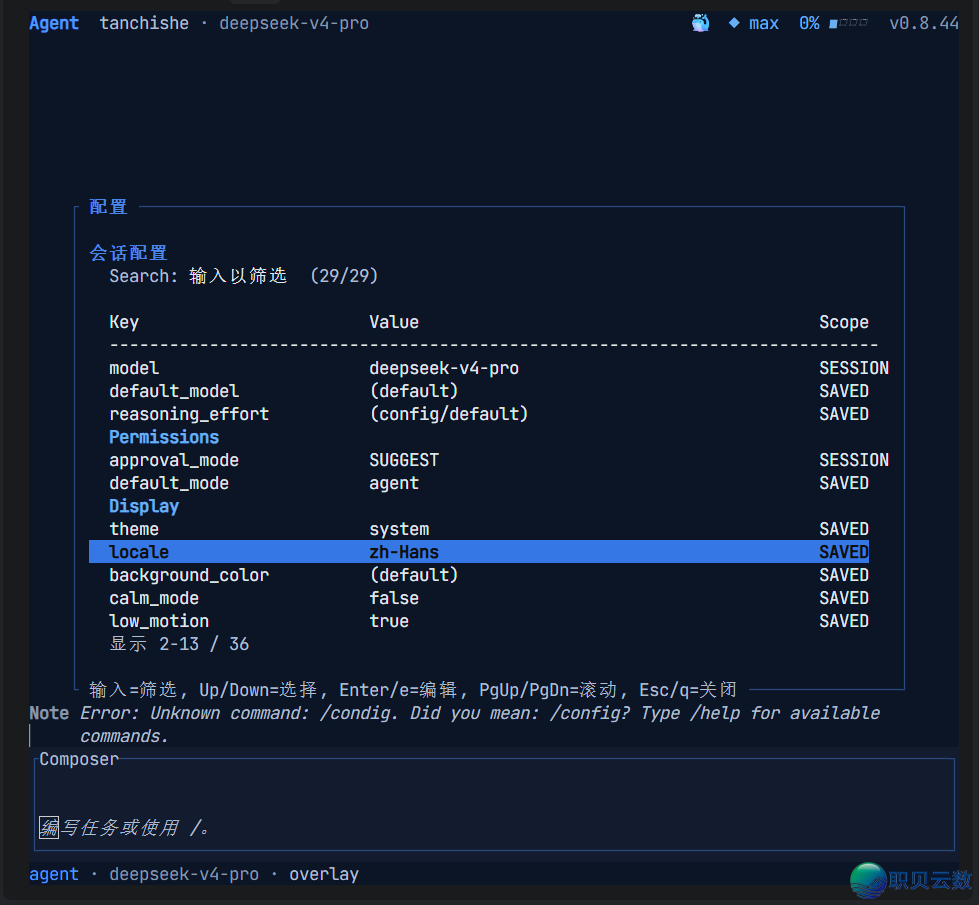Click the Permissions section heading
Viewport: 979px width, 905px height.
point(164,437)
